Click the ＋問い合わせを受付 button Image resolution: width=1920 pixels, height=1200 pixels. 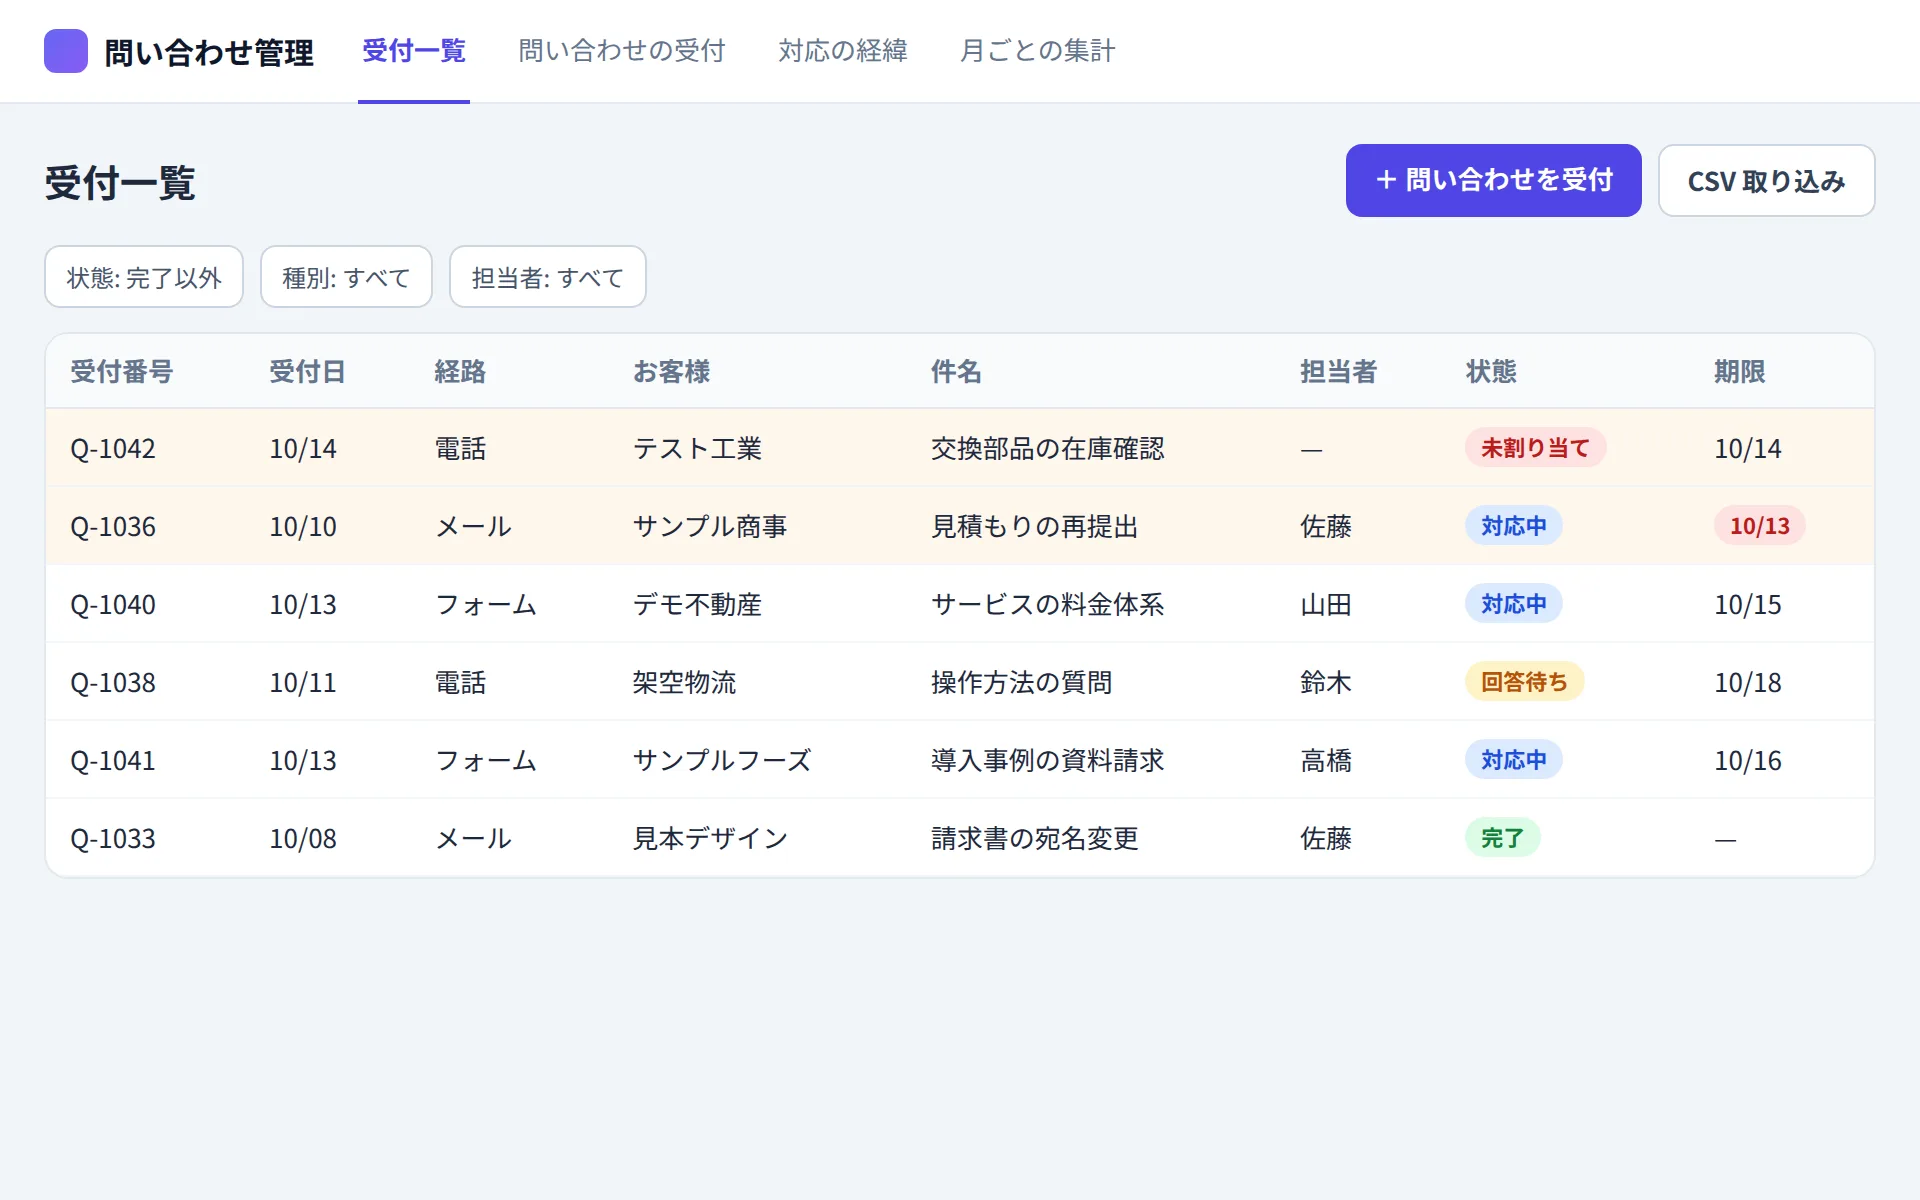point(1493,180)
